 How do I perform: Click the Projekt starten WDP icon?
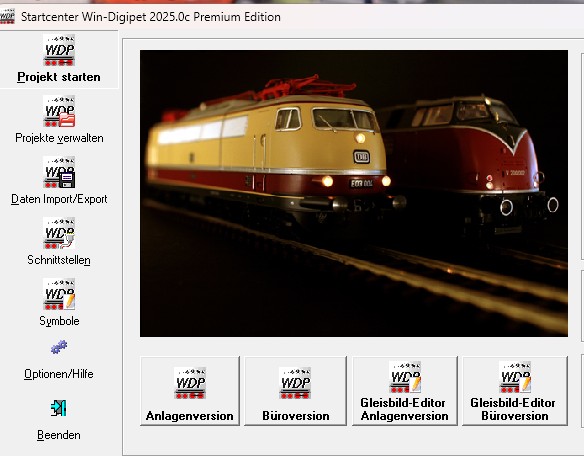(59, 50)
